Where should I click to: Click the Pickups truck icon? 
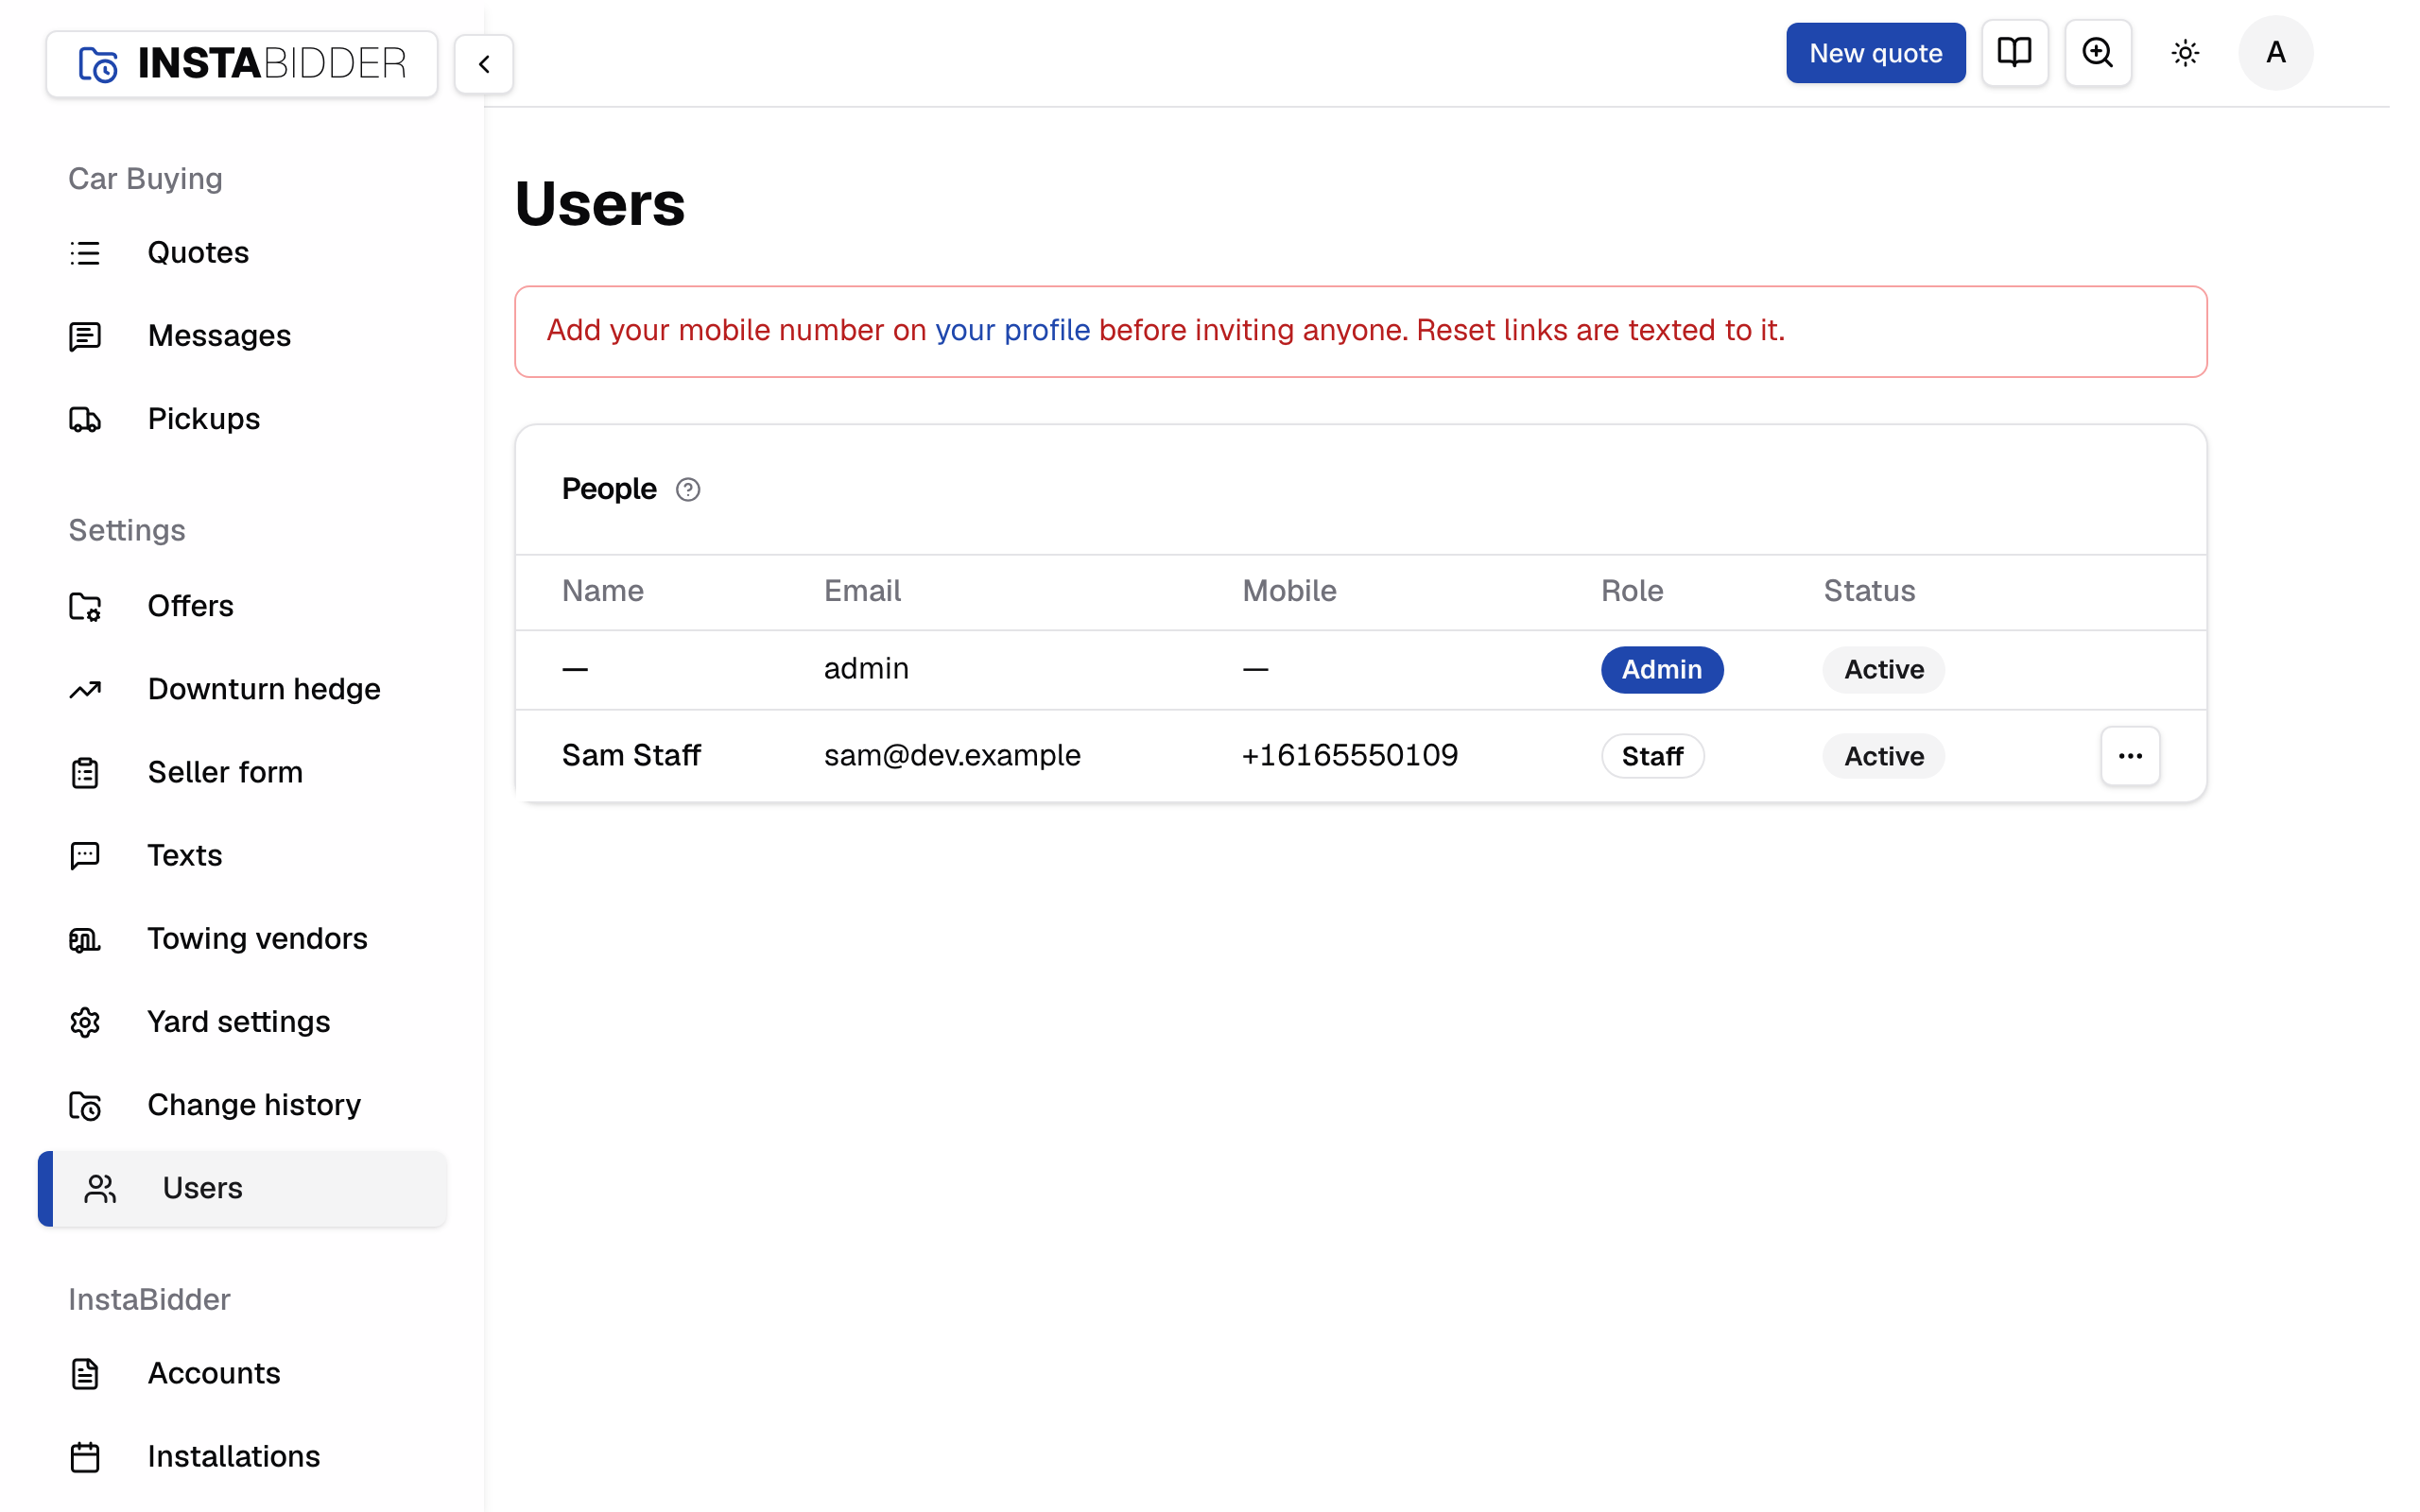(85, 419)
